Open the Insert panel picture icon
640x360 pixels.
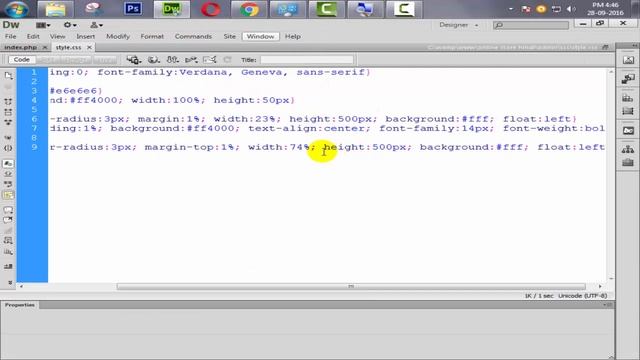click(628, 60)
